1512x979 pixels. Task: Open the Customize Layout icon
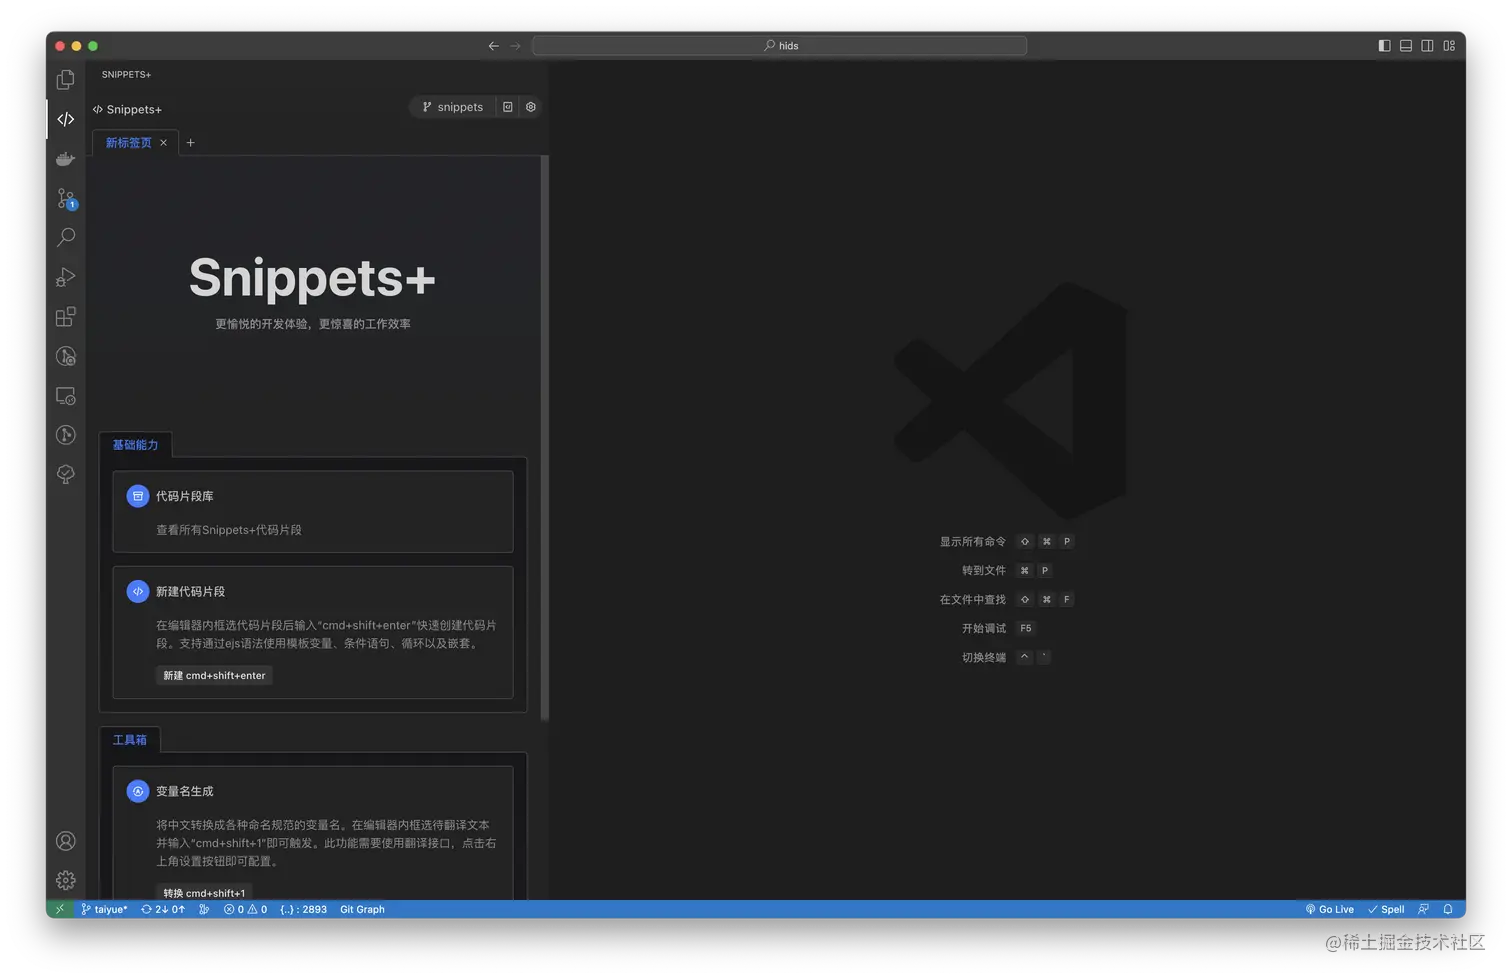1450,46
